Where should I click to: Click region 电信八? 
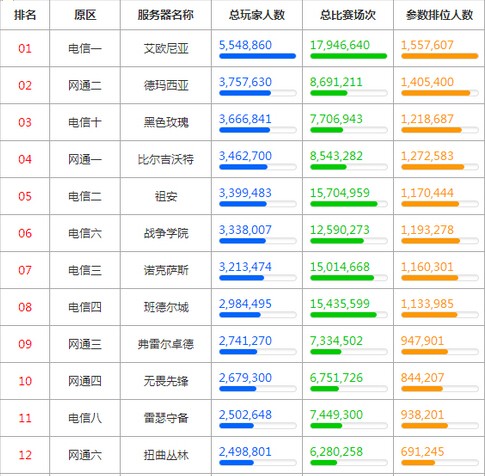click(x=85, y=419)
